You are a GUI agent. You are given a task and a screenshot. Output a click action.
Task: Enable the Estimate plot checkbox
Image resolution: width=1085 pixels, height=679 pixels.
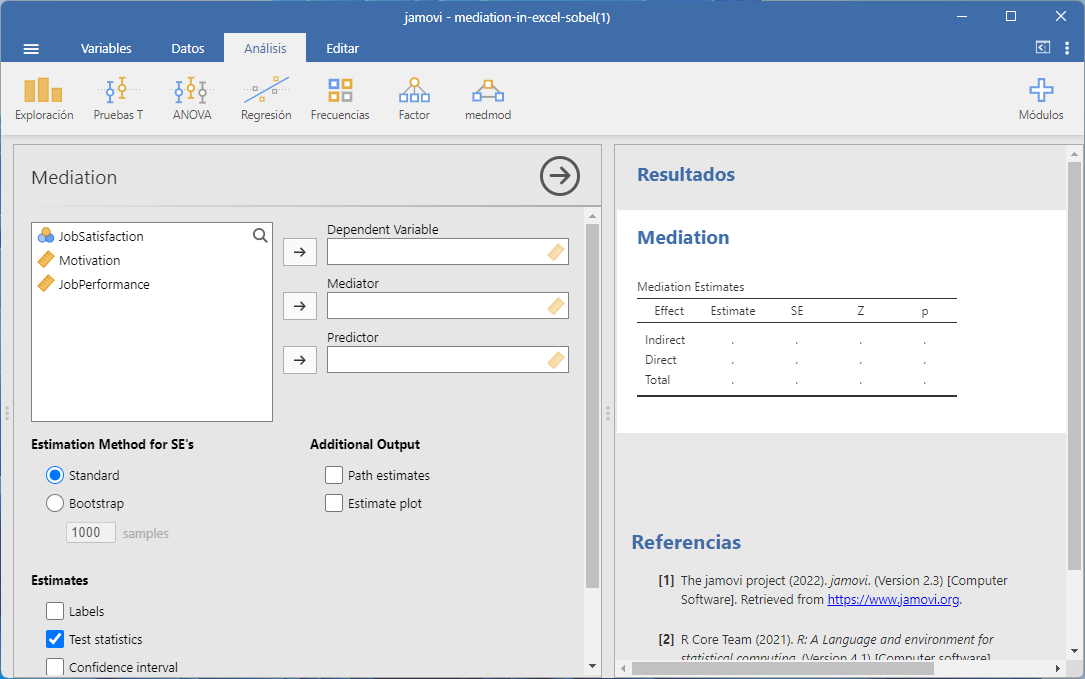point(334,504)
